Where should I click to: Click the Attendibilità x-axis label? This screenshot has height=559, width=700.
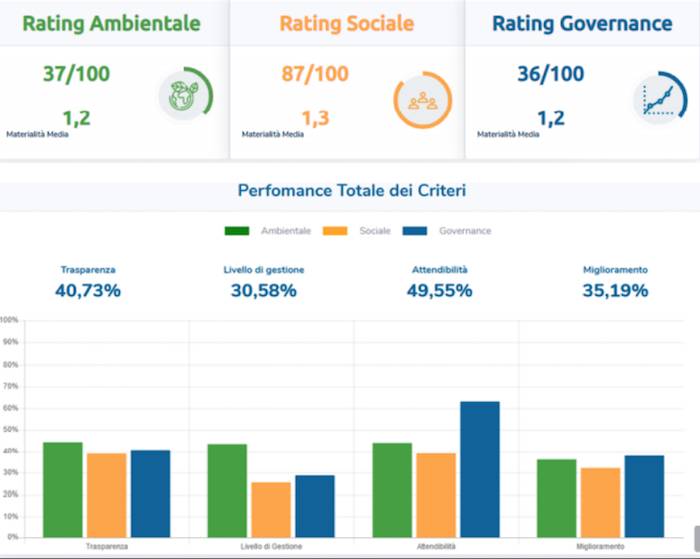pos(436,546)
